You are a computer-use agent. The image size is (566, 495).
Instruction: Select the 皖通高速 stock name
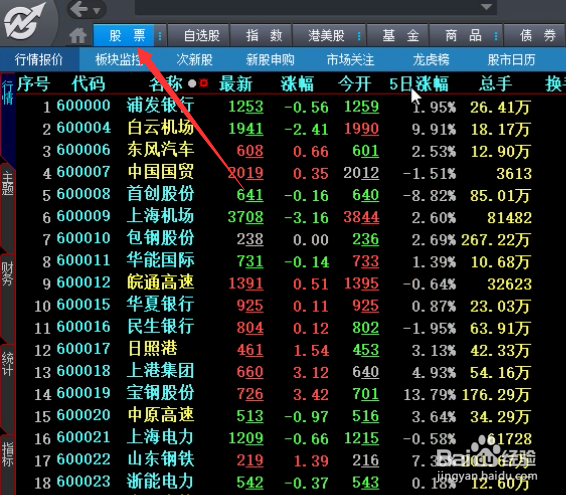point(160,283)
